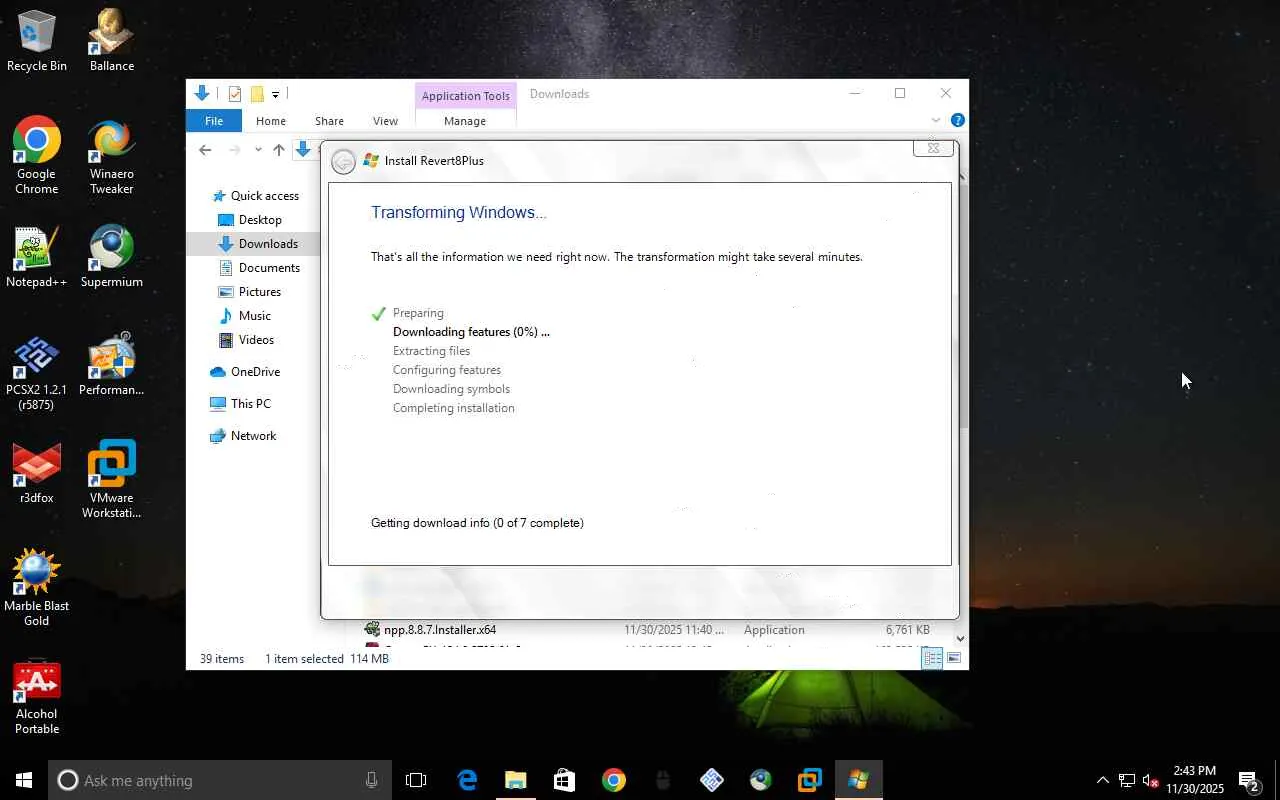Open the taskbar clock showing 2:43 PM
This screenshot has height=800, width=1280.
pyautogui.click(x=1195, y=780)
